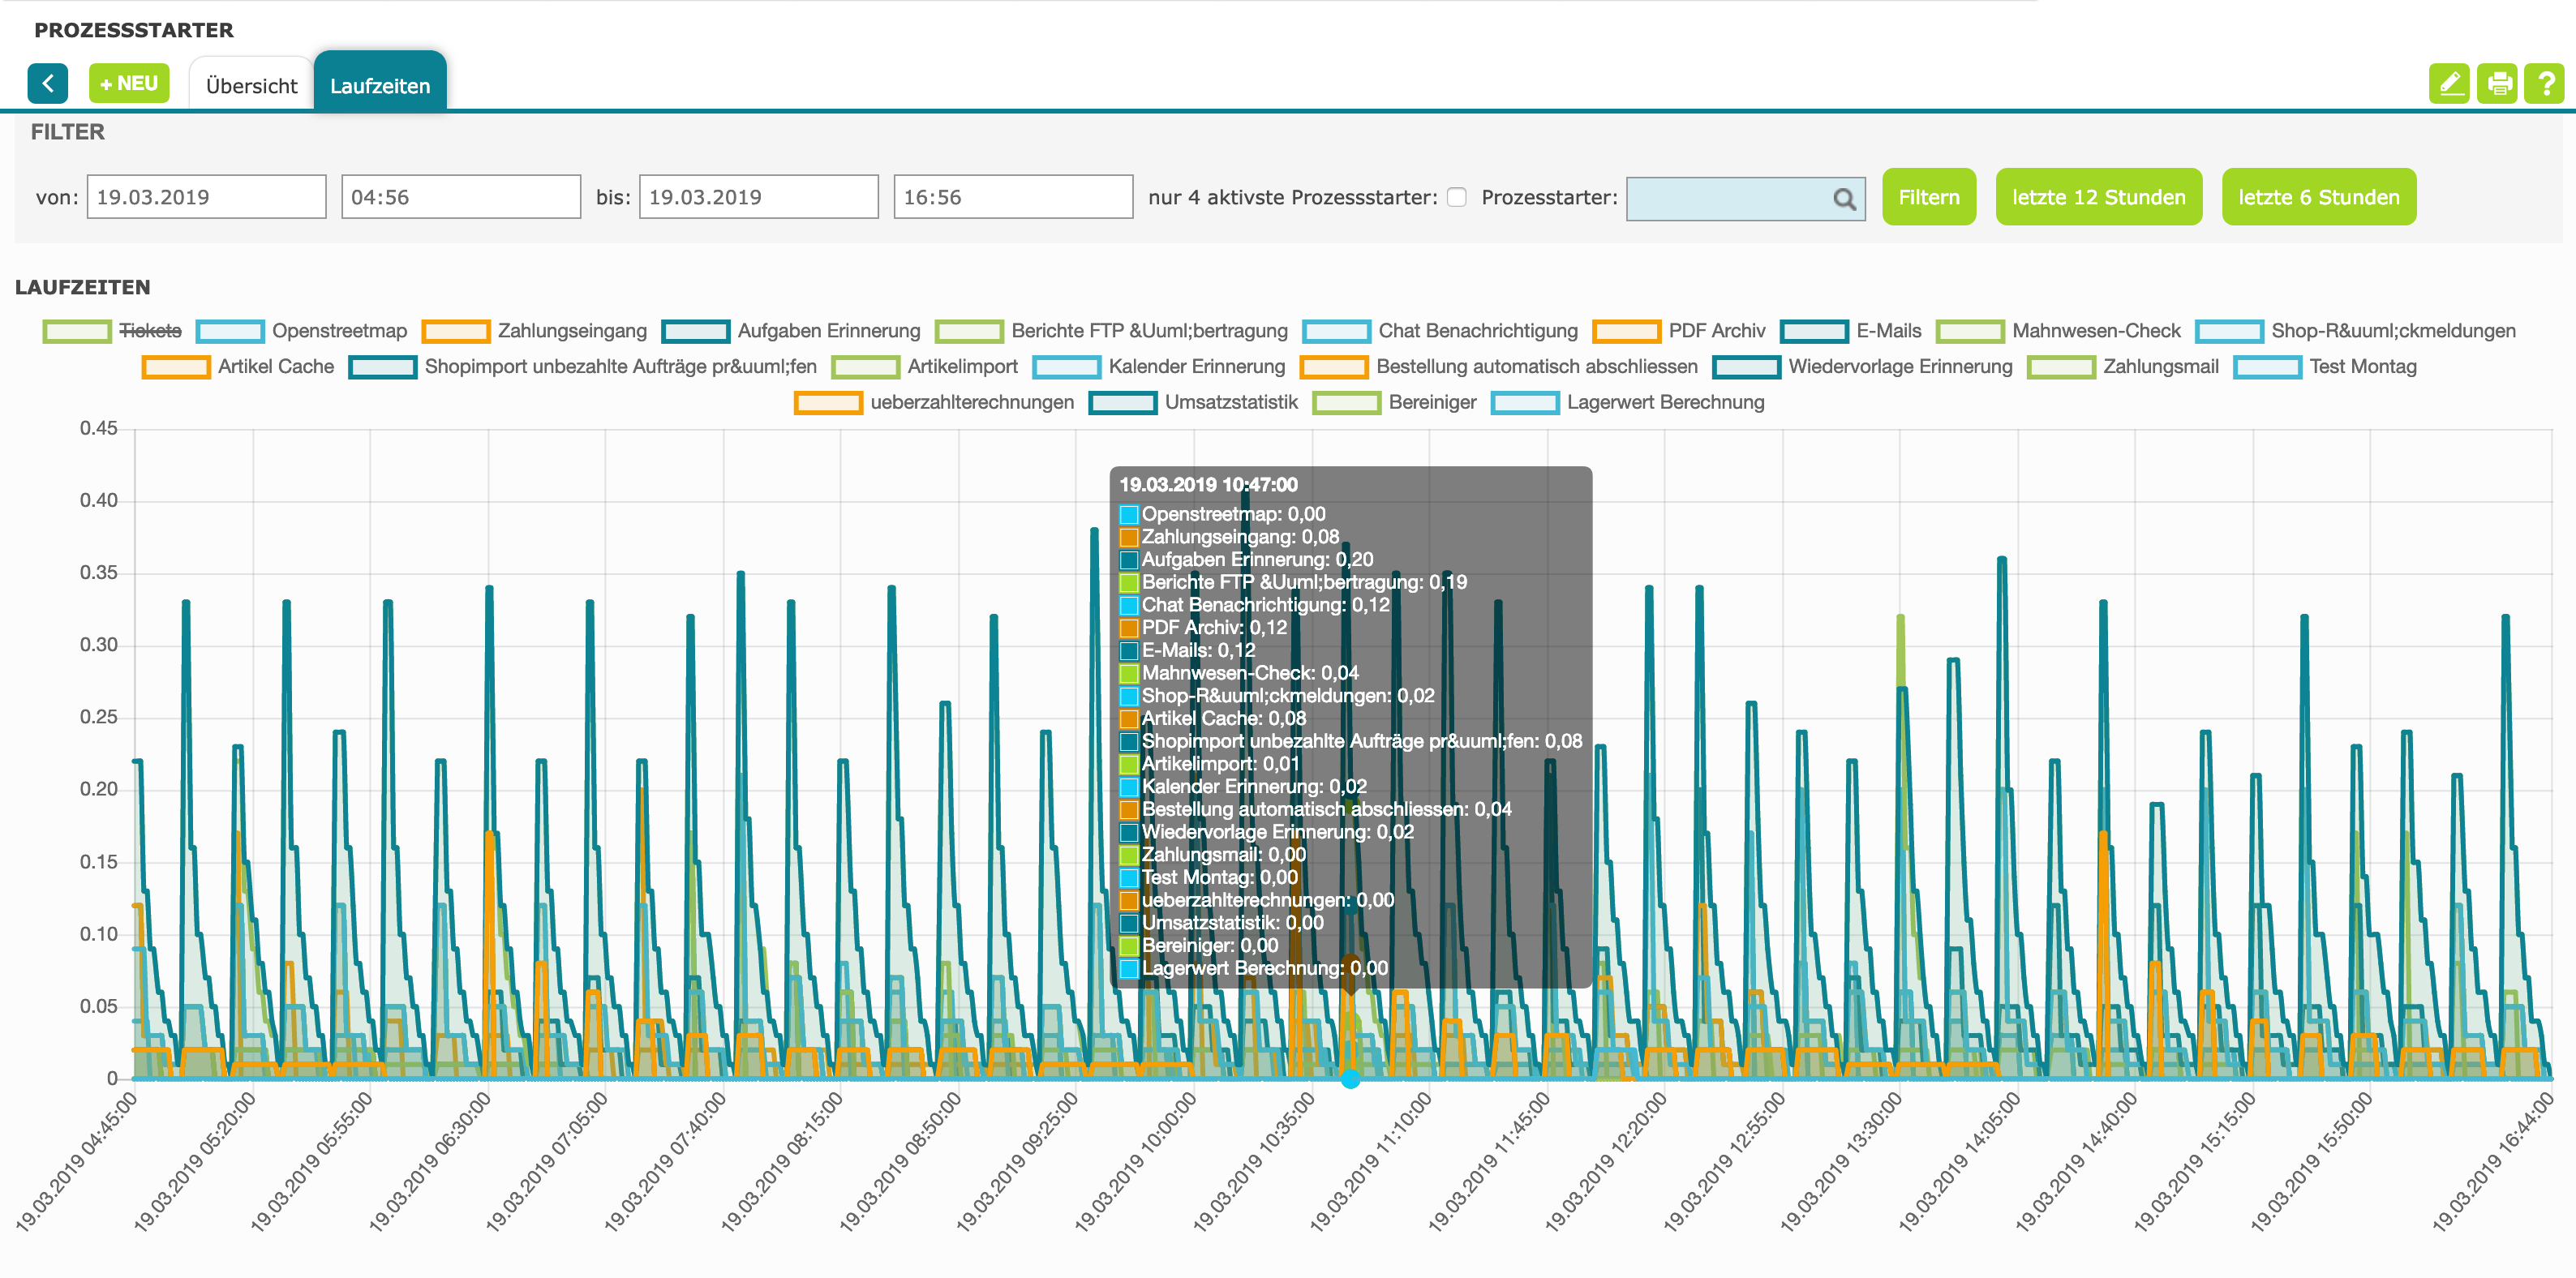Click the + NEU button

point(129,84)
